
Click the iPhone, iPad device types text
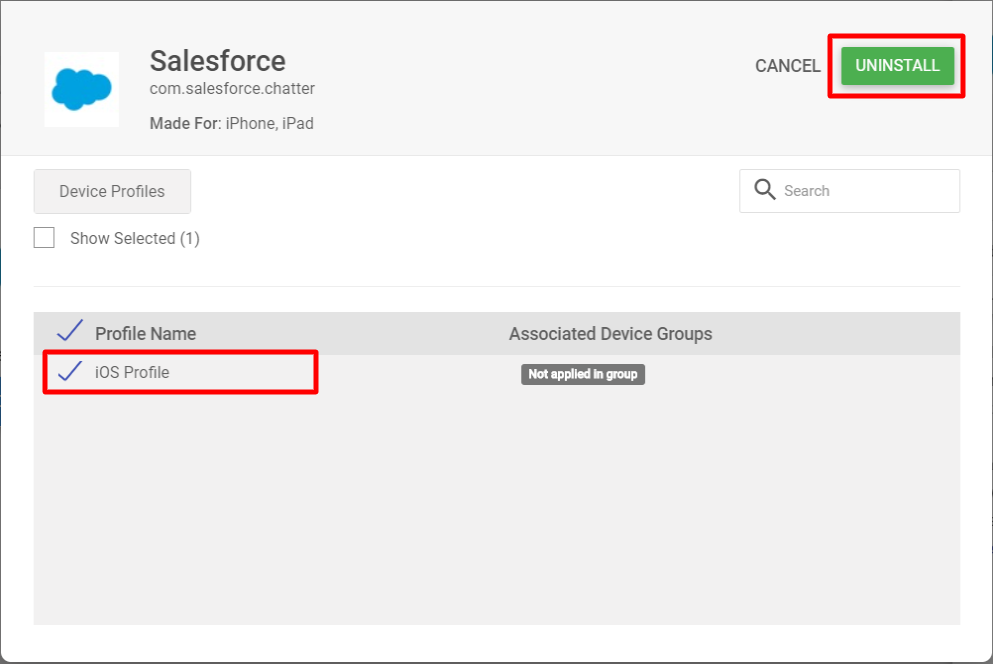pos(270,123)
